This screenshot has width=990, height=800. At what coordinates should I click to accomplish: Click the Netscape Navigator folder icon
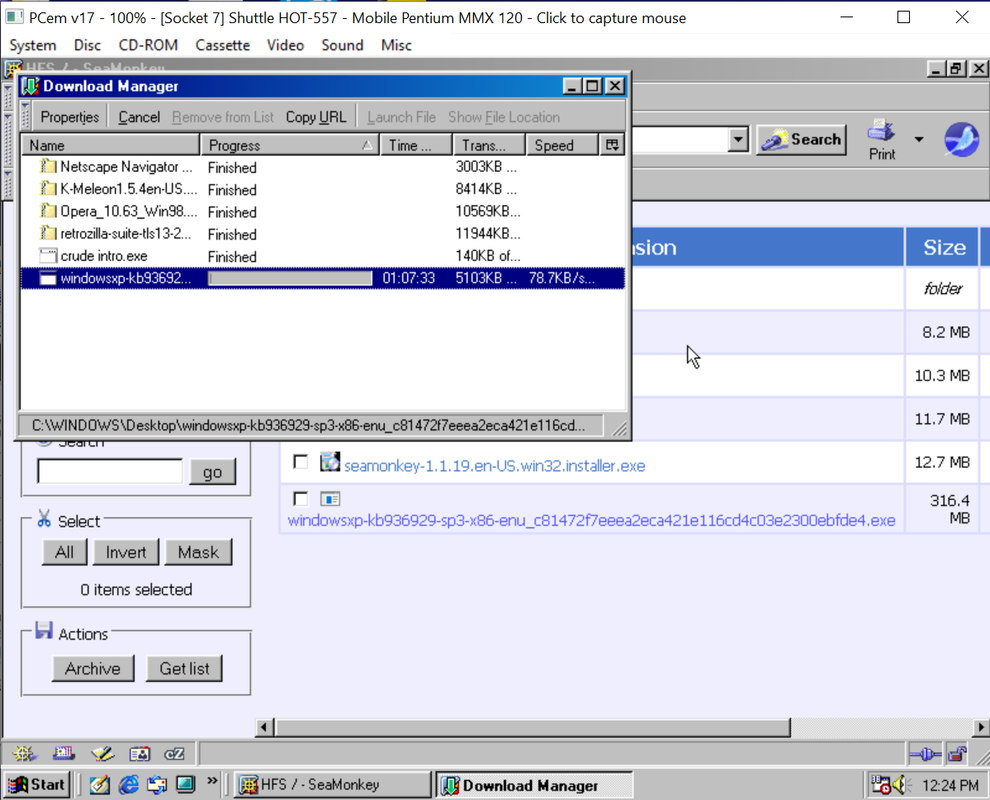point(48,167)
